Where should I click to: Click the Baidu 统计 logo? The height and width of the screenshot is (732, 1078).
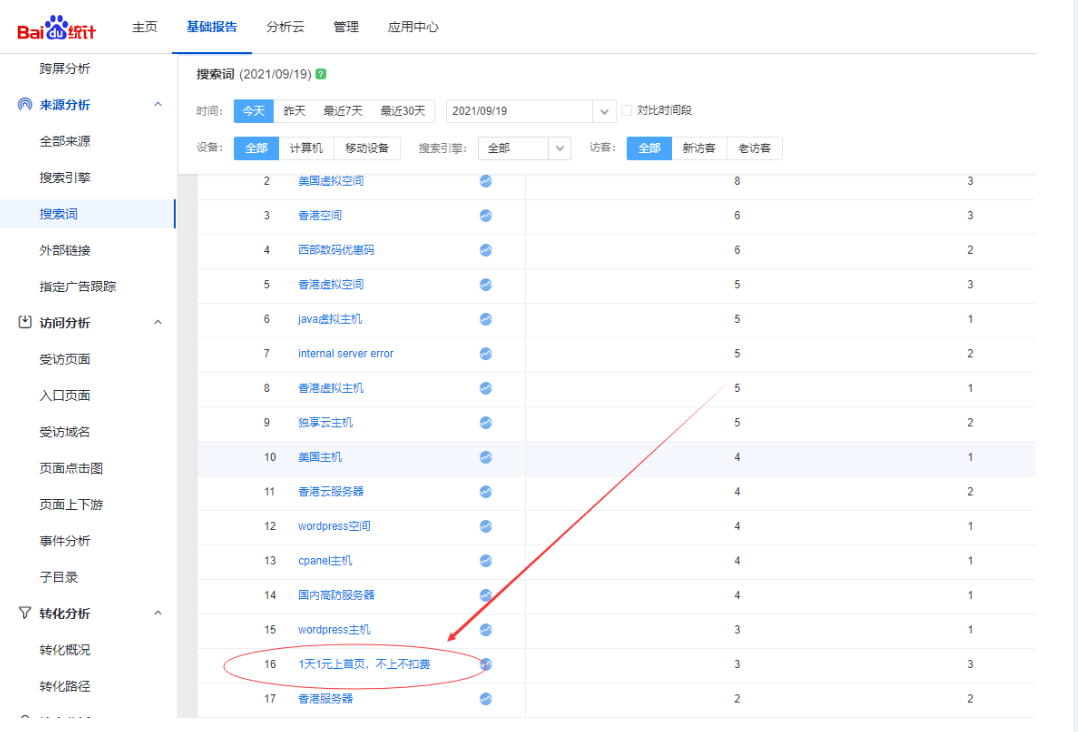tap(57, 27)
